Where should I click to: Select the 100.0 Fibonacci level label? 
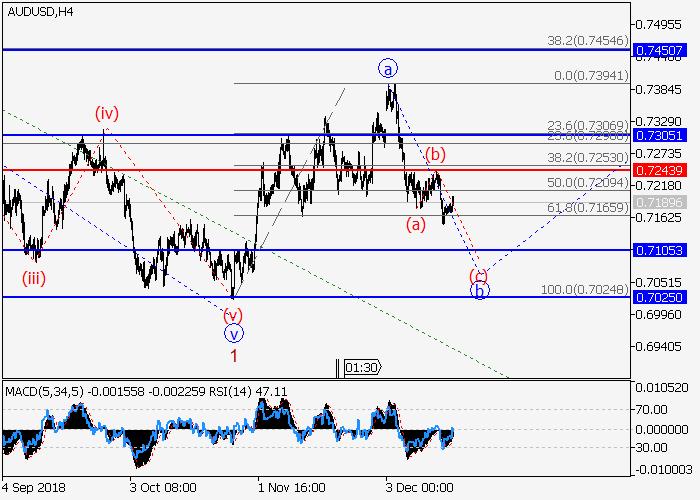585,289
